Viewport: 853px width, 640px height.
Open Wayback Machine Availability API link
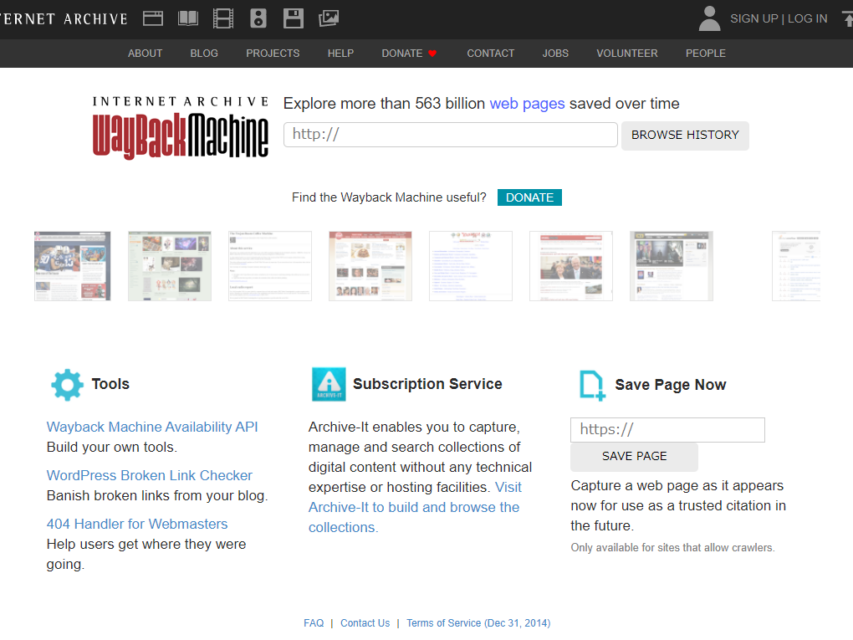coord(152,427)
